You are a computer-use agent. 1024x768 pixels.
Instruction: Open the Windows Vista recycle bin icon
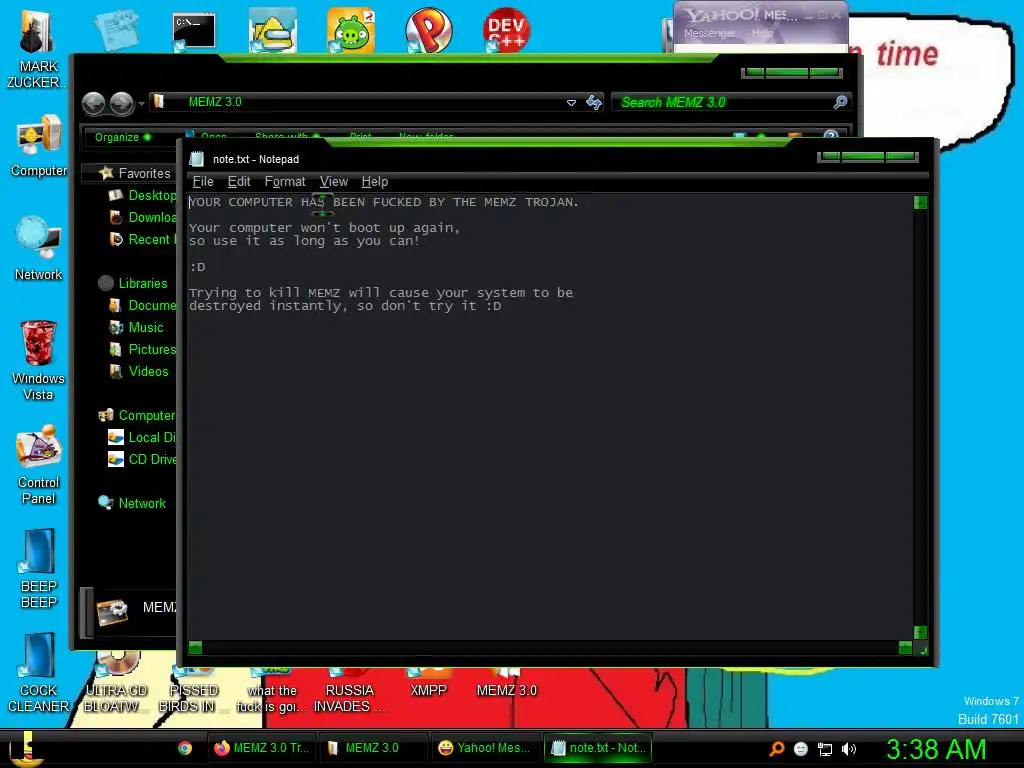(38, 360)
